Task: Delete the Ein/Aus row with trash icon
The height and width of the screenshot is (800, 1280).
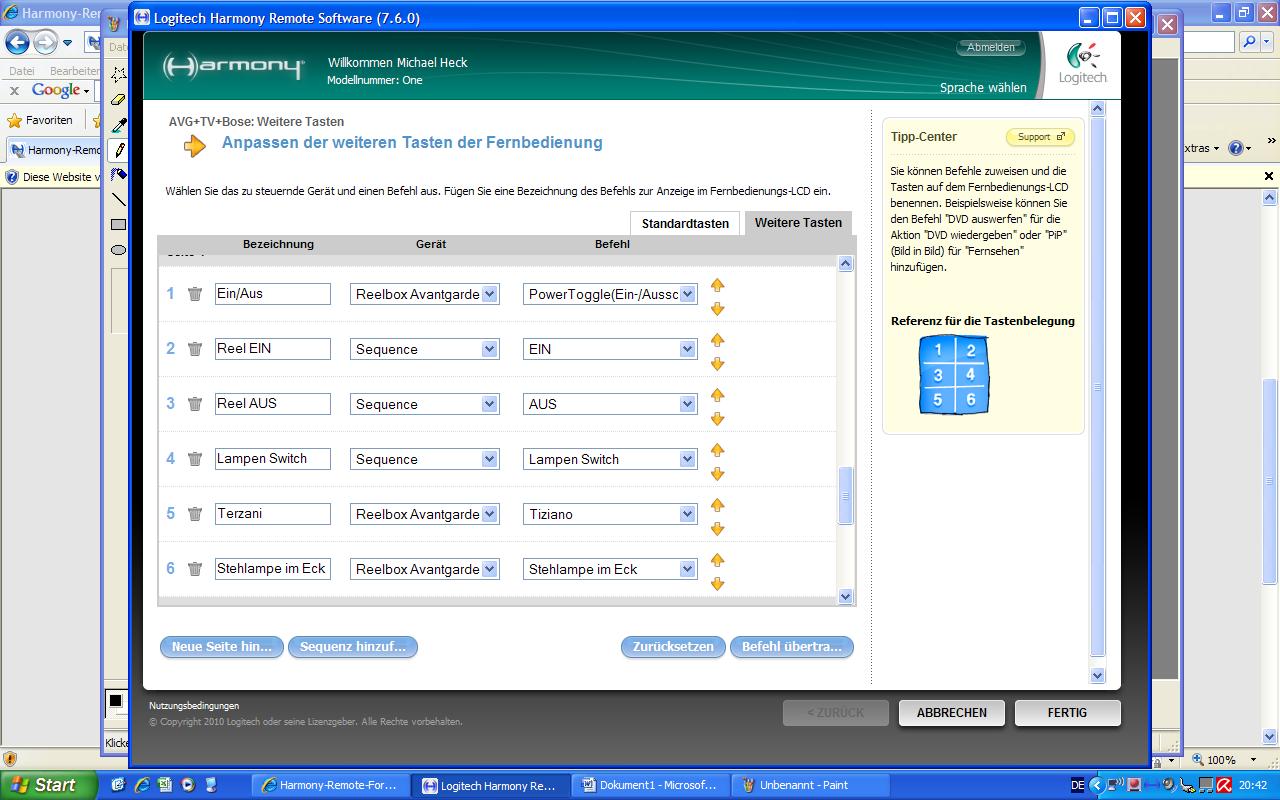Action: click(x=195, y=294)
